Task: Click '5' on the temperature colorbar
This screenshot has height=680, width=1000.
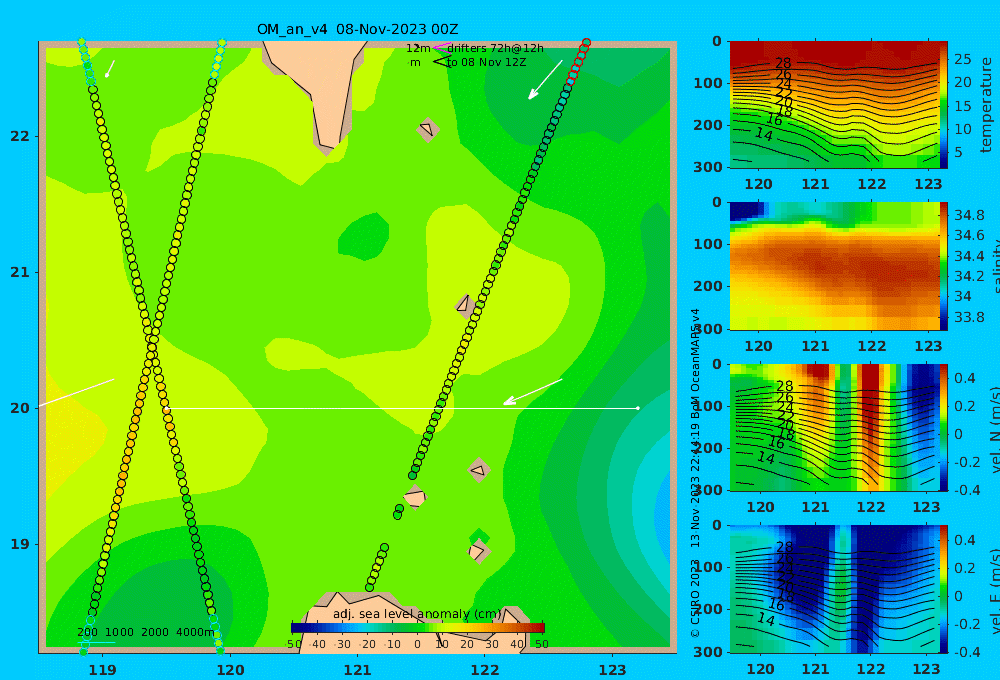Action: coord(958,152)
